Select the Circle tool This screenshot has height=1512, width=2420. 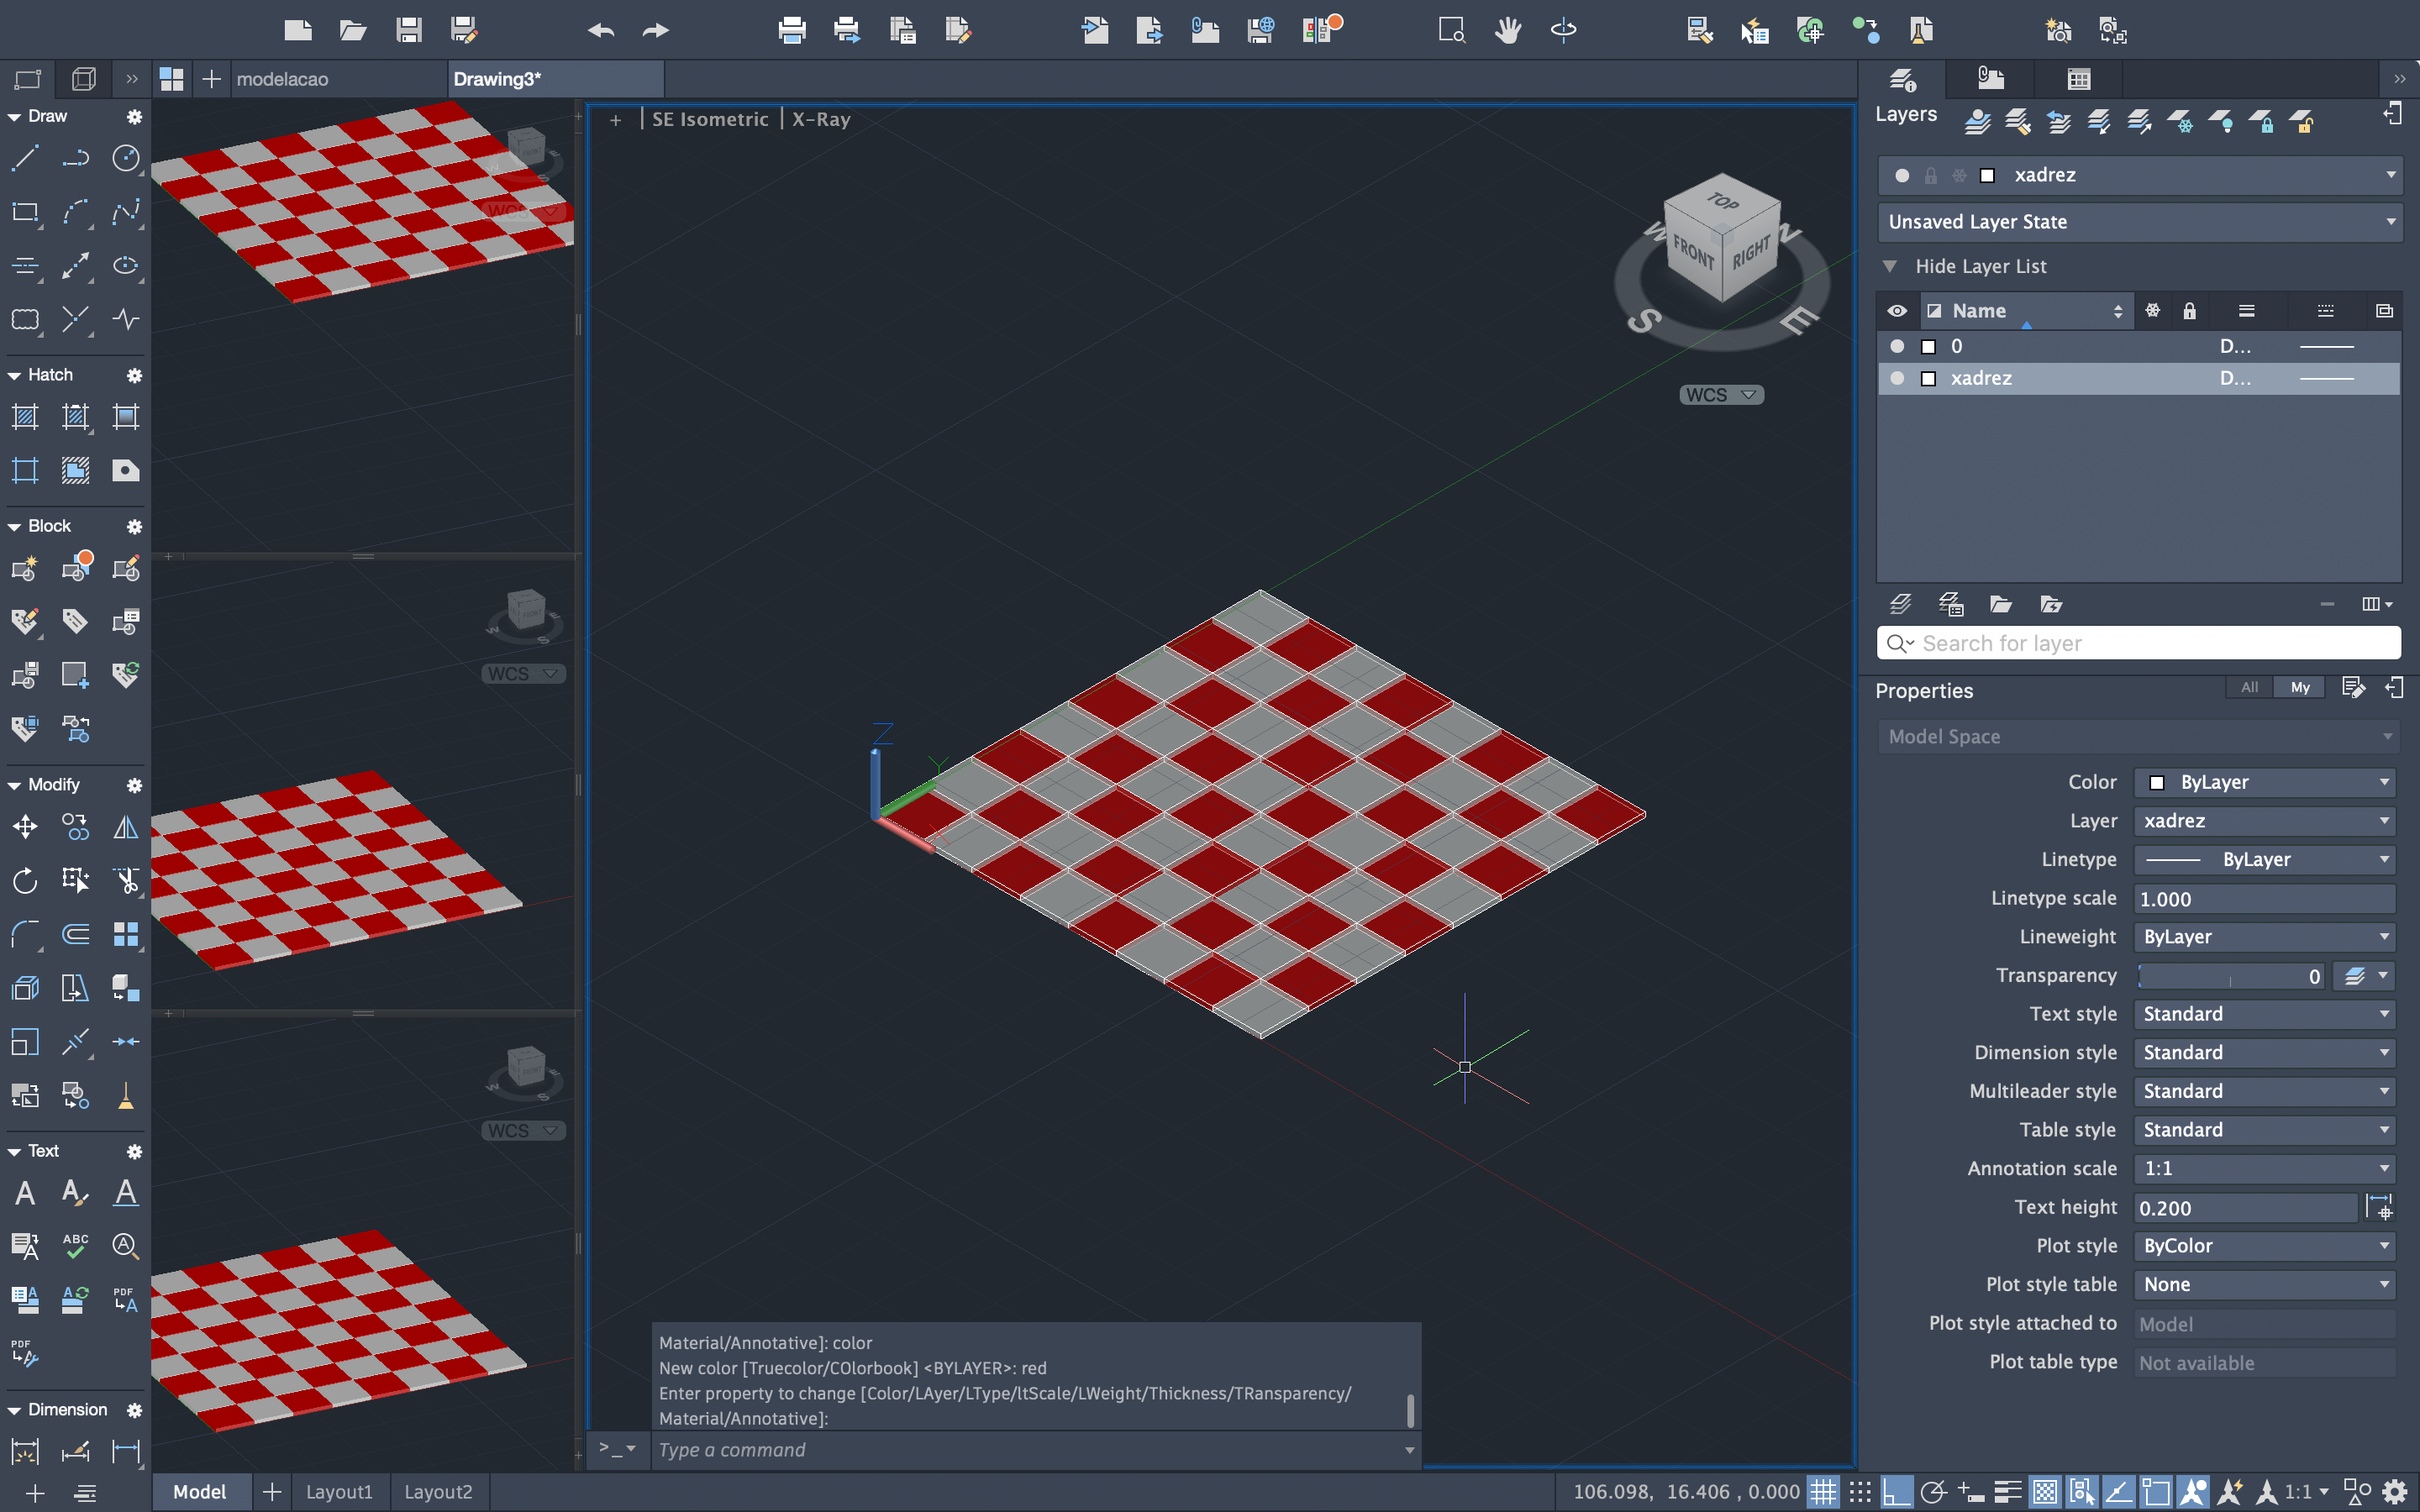(x=126, y=158)
